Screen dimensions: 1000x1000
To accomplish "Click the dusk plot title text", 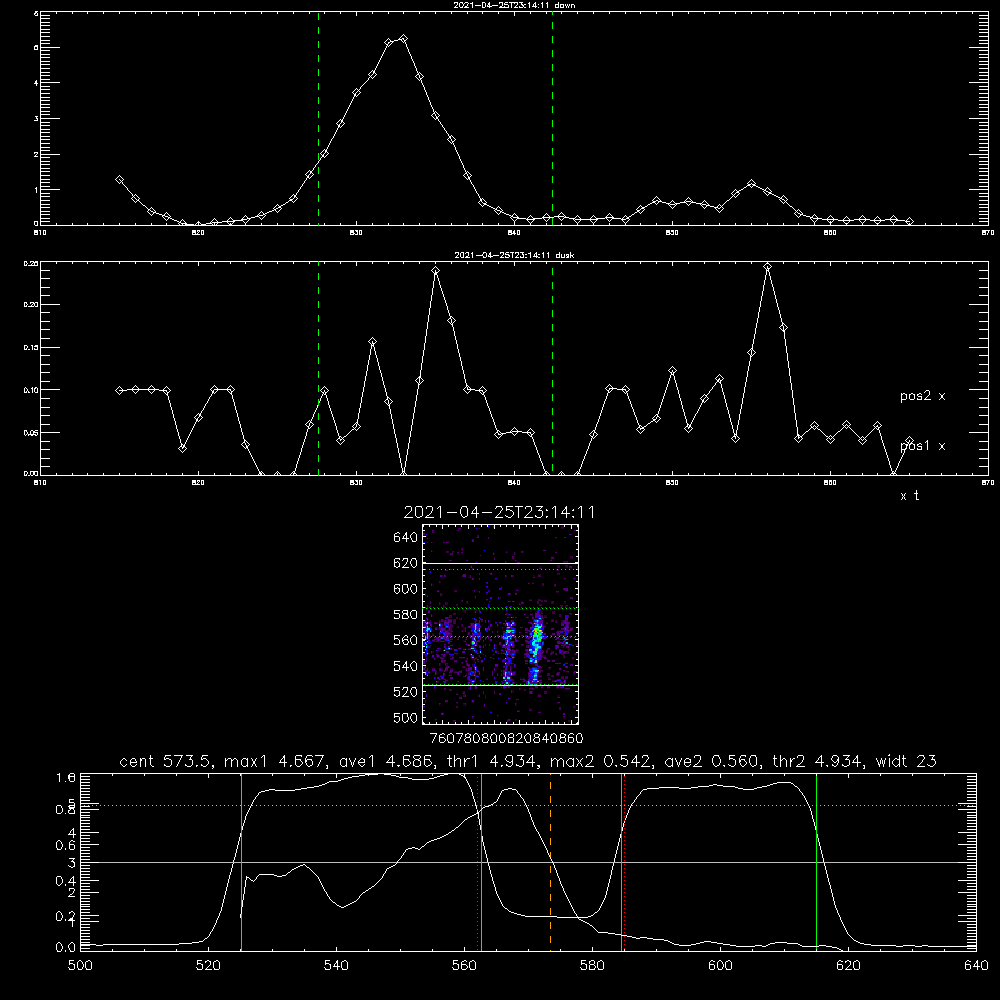I will tap(514, 255).
